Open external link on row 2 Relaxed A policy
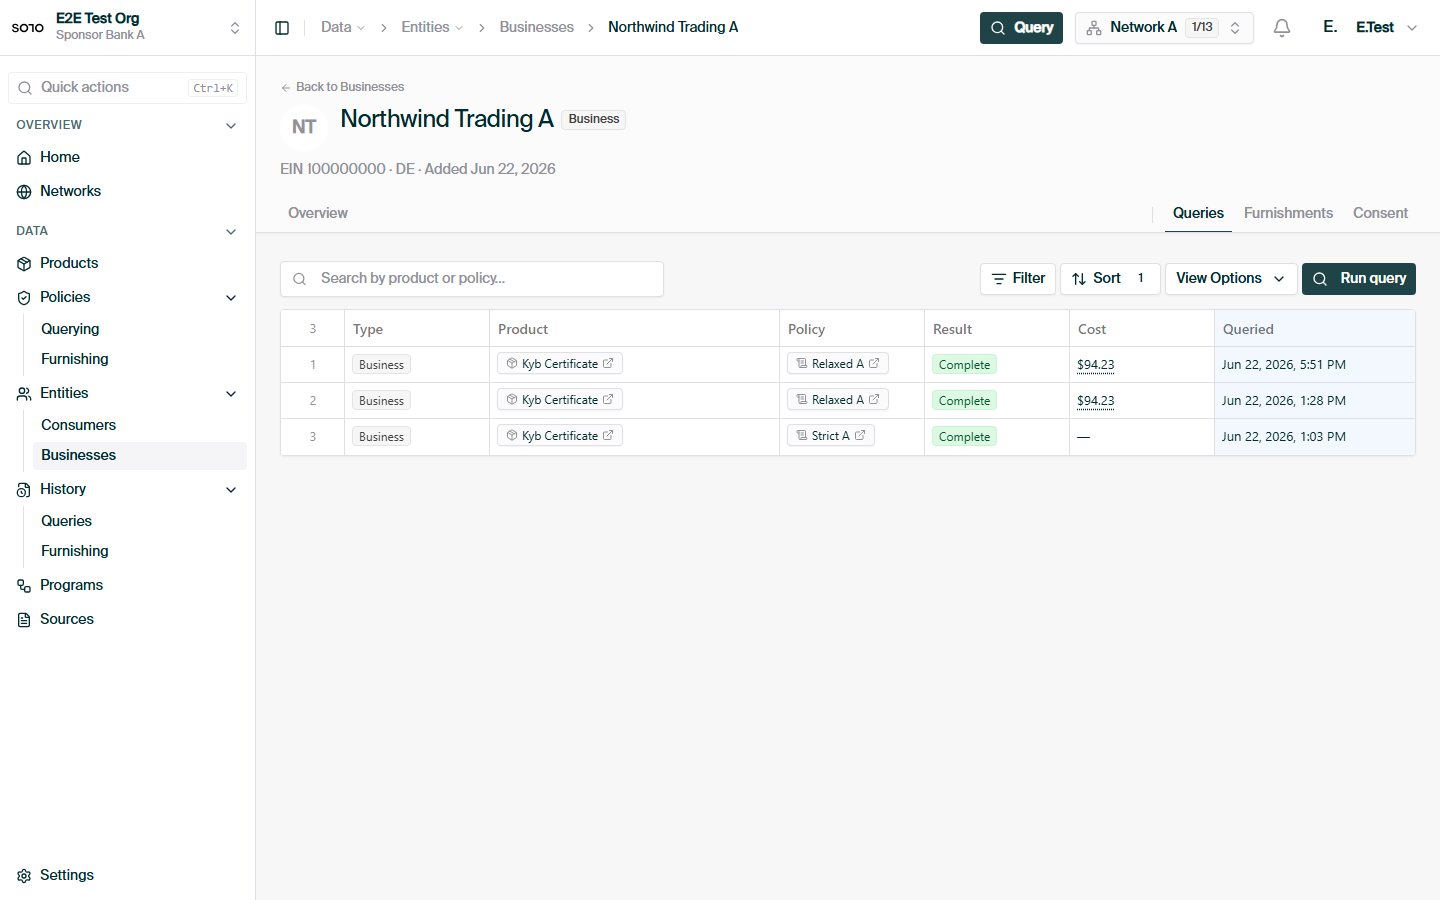1440x900 pixels. click(874, 400)
